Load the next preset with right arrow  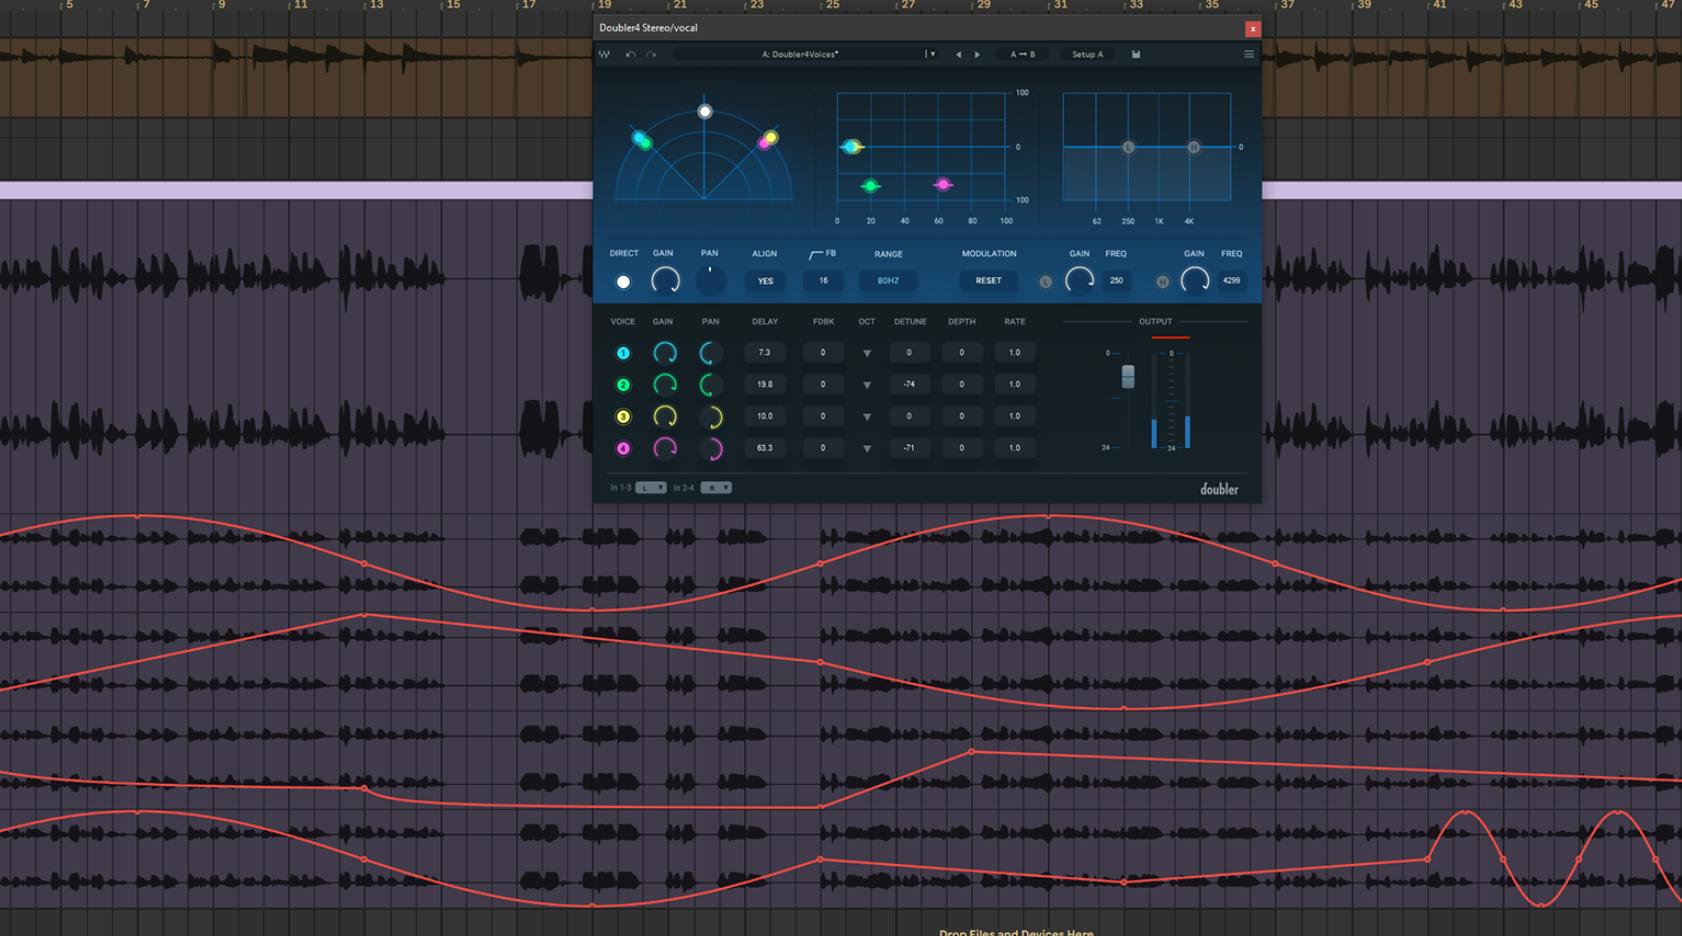977,54
